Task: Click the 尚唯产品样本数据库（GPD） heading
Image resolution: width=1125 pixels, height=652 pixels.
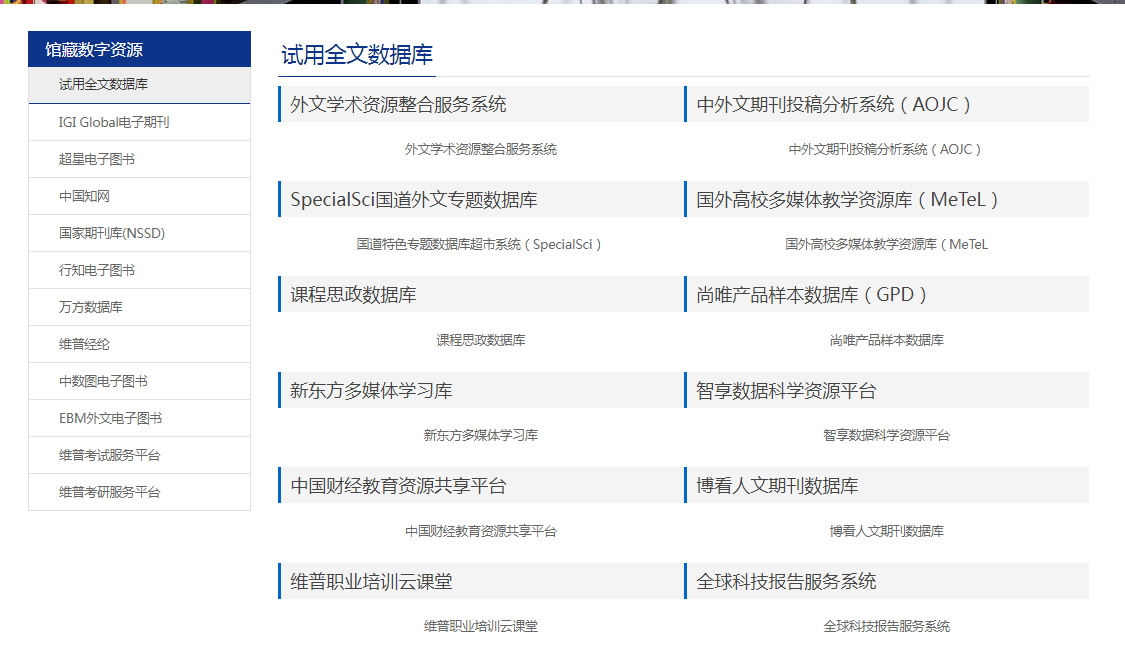Action: pos(812,295)
